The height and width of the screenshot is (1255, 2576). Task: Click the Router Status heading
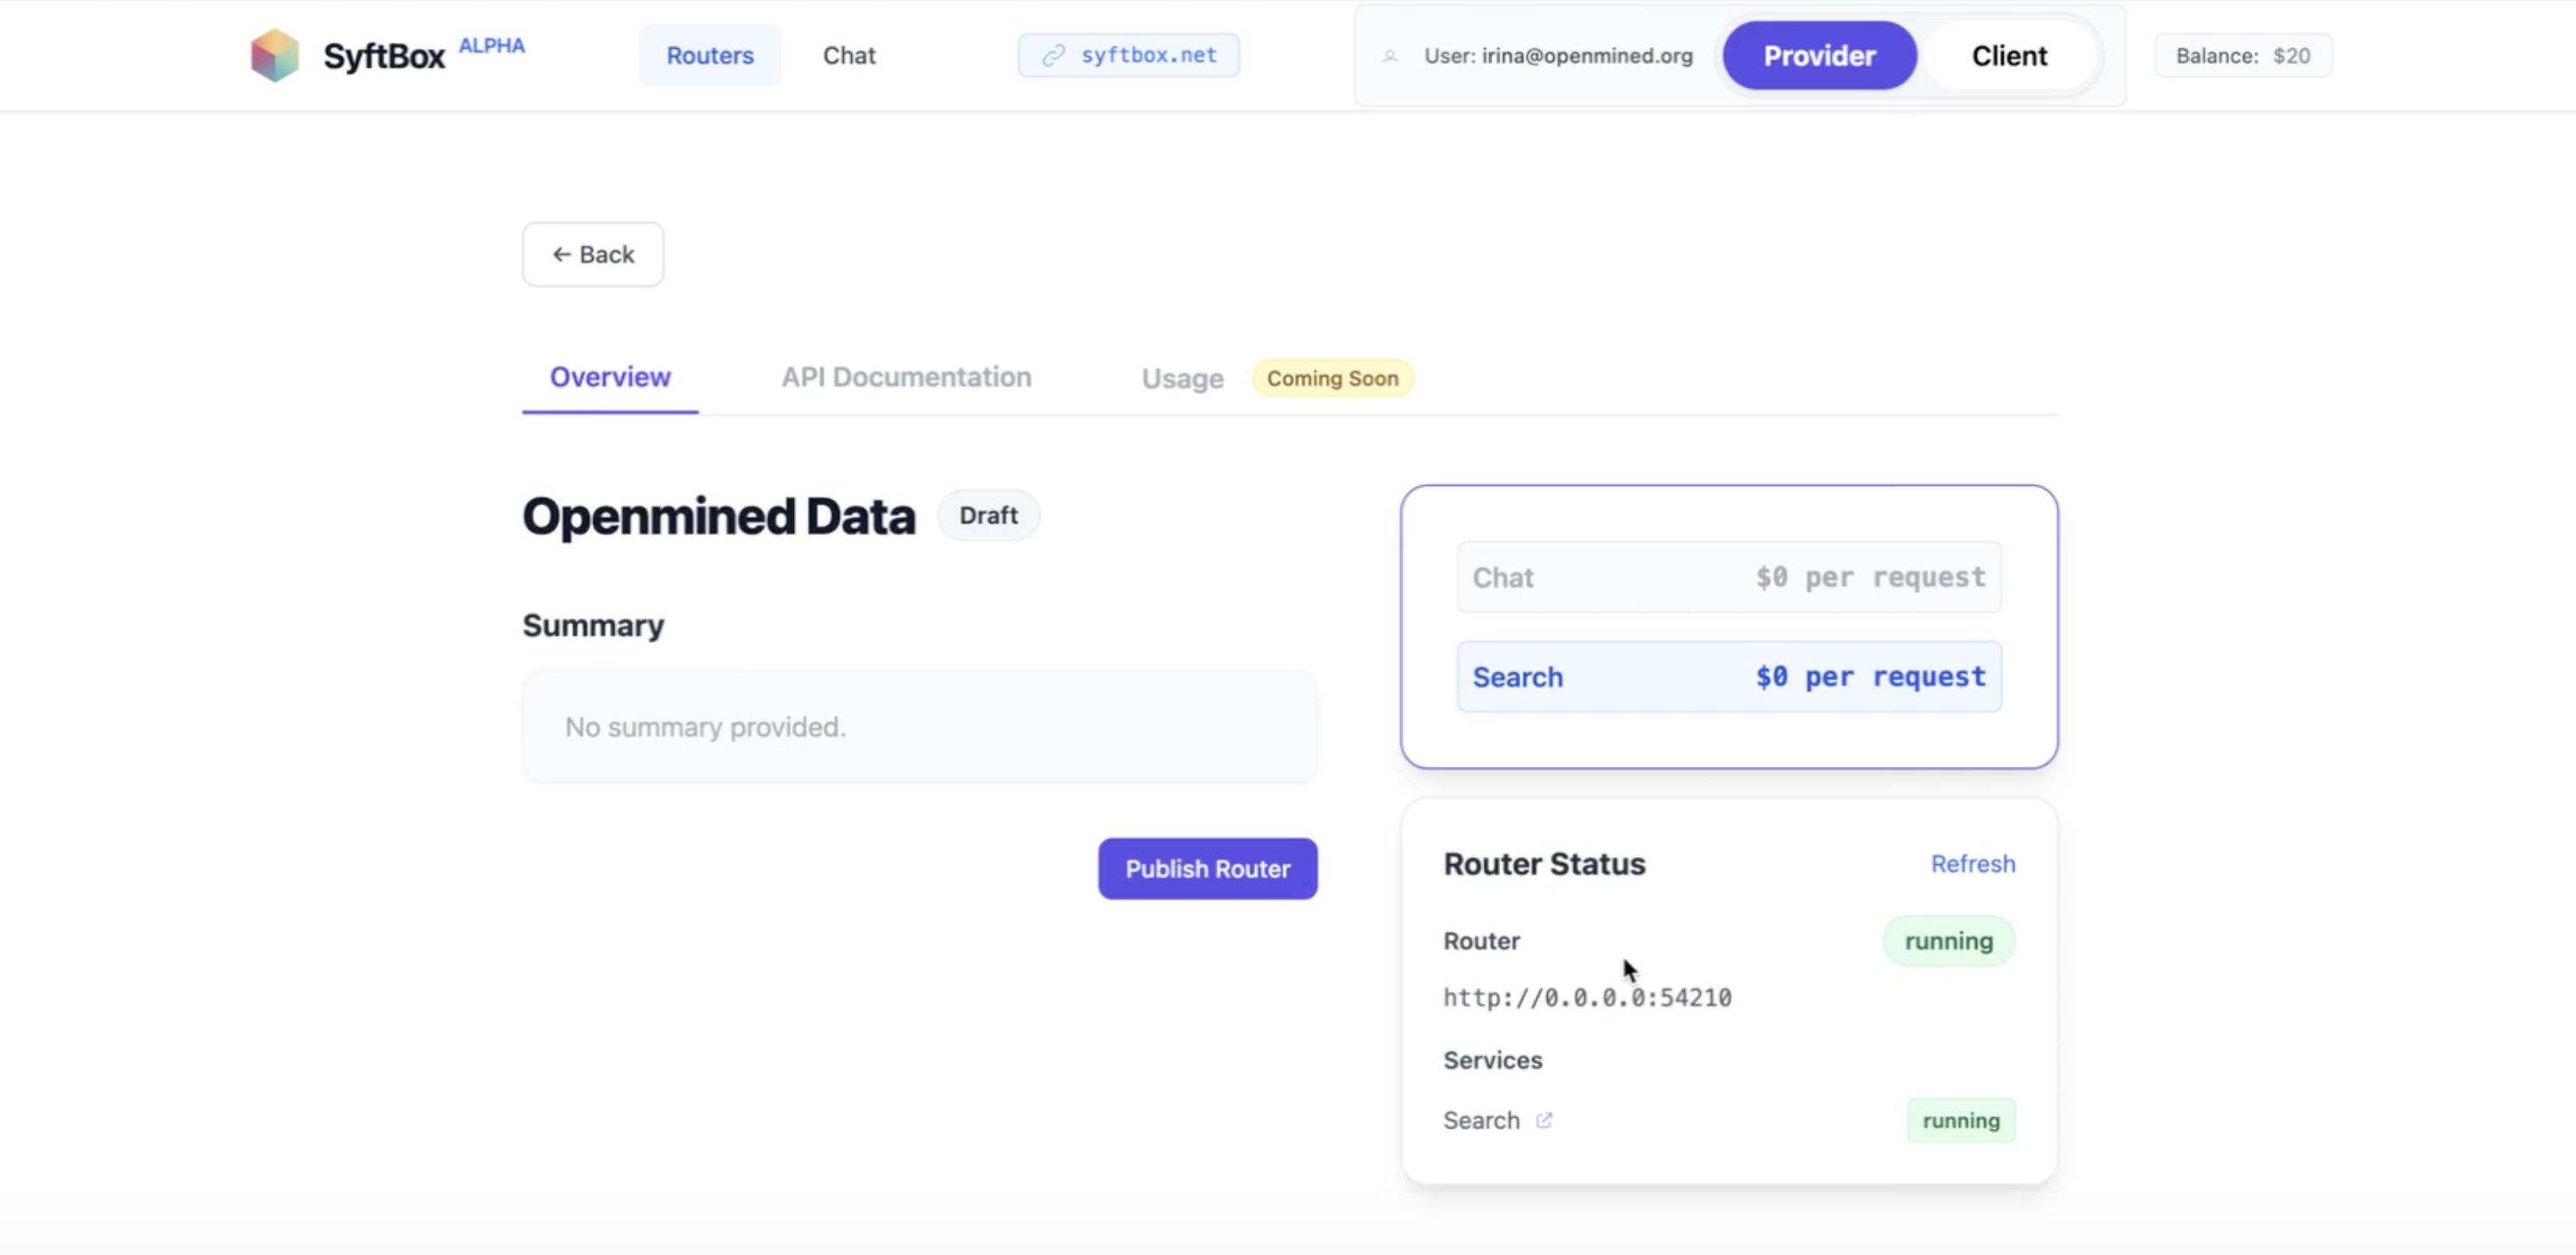coord(1544,864)
